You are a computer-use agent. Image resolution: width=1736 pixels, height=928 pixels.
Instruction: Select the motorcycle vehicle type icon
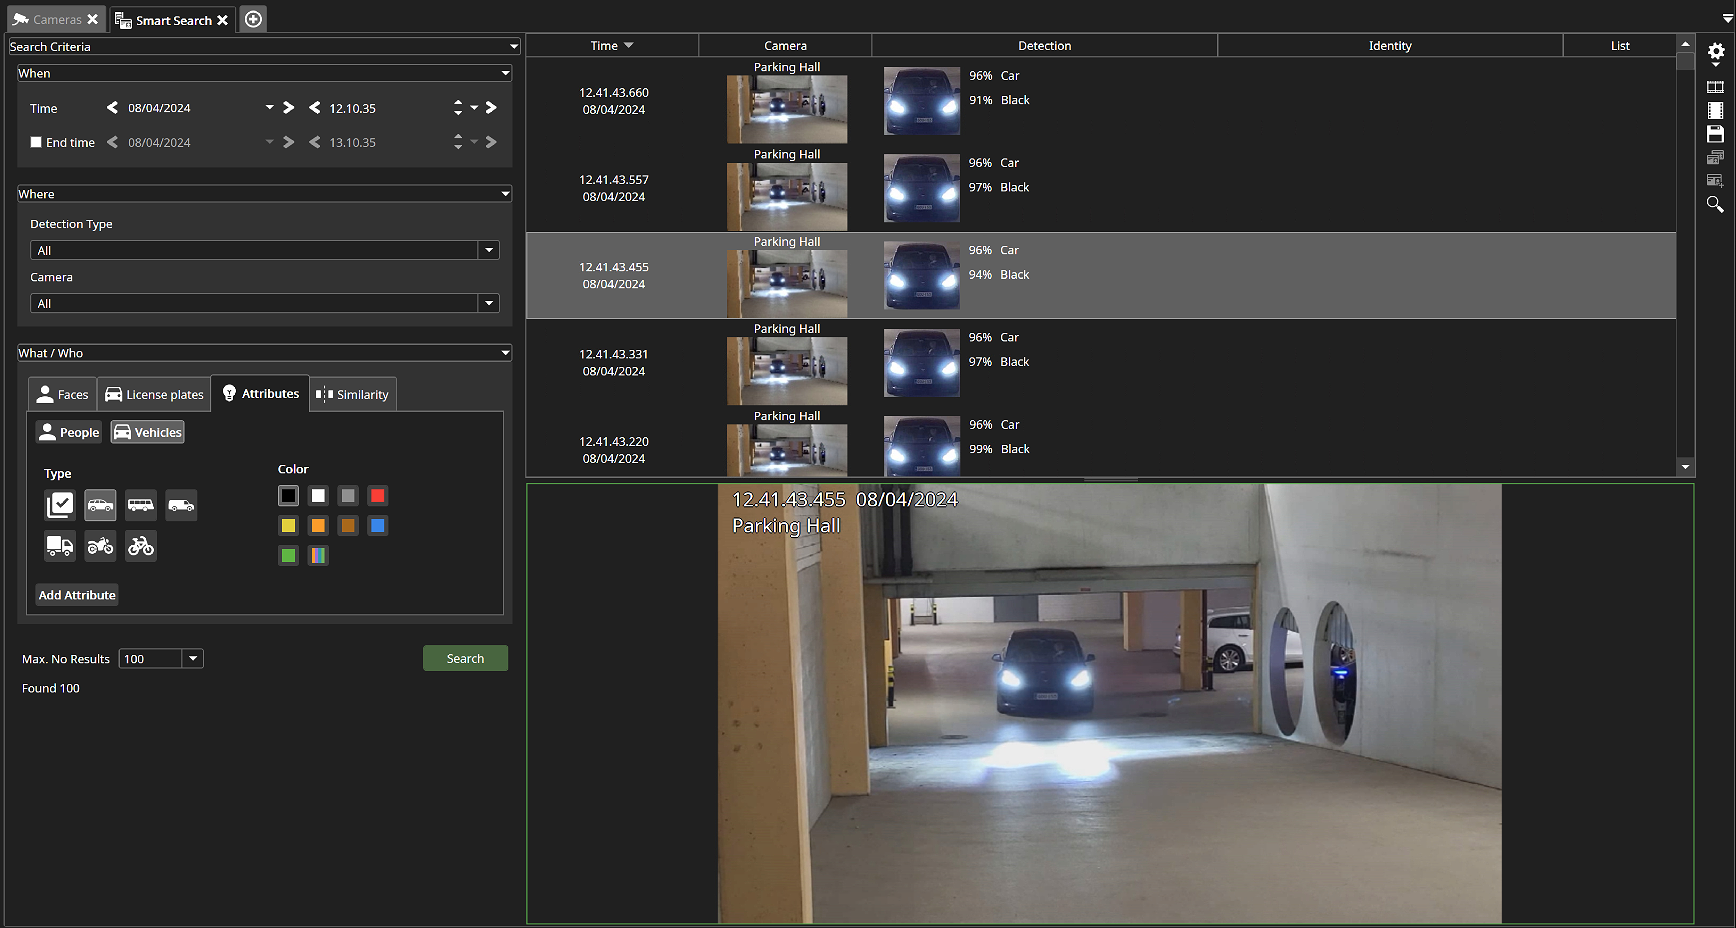(100, 546)
